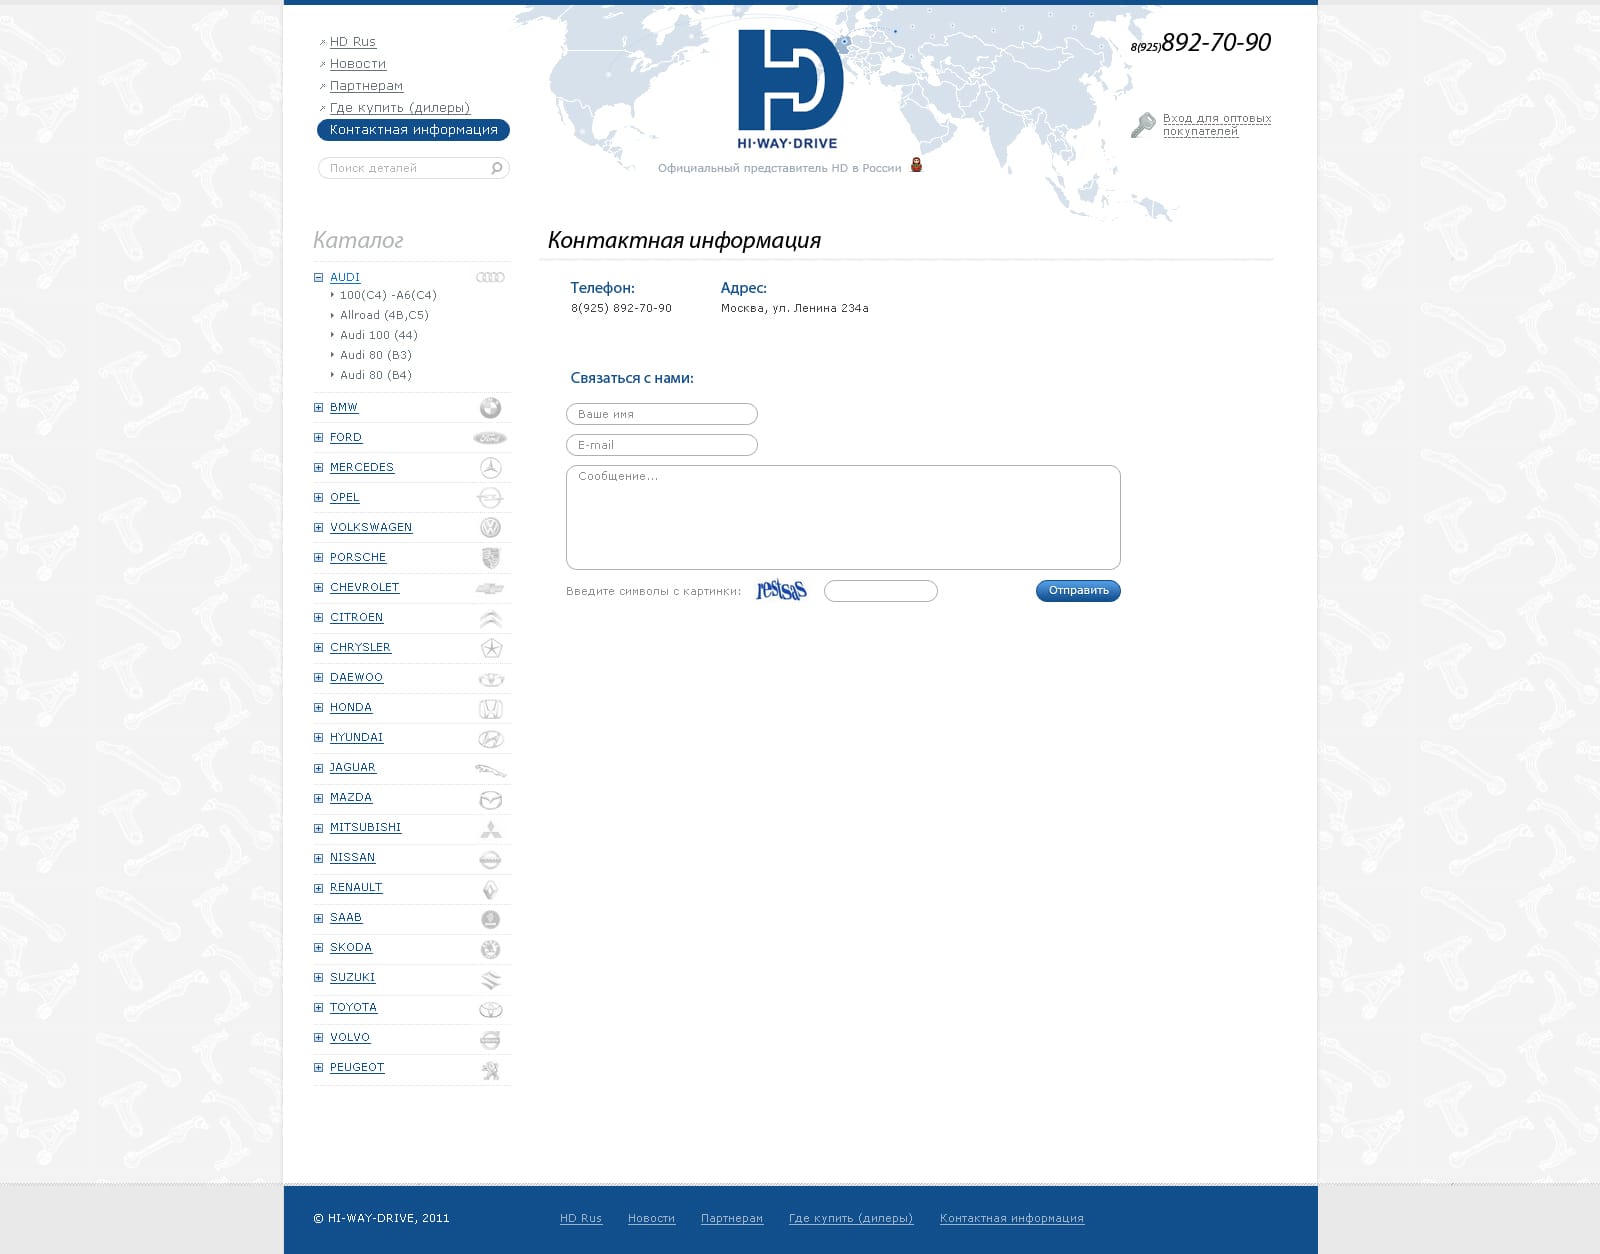Click the Mazda logo icon
Image resolution: width=1600 pixels, height=1254 pixels.
click(x=490, y=800)
